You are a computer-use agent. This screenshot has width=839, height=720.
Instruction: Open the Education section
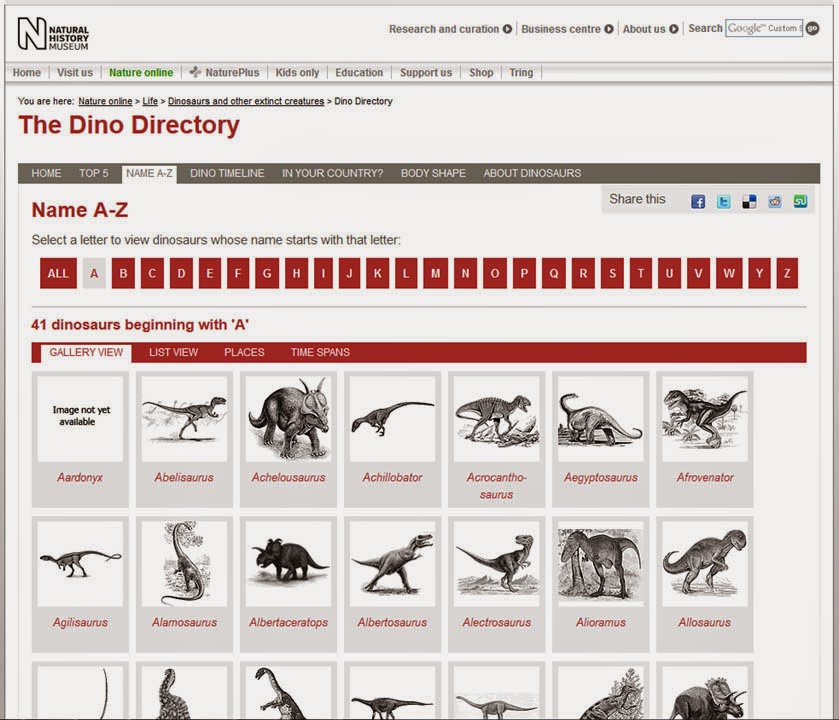click(x=359, y=72)
